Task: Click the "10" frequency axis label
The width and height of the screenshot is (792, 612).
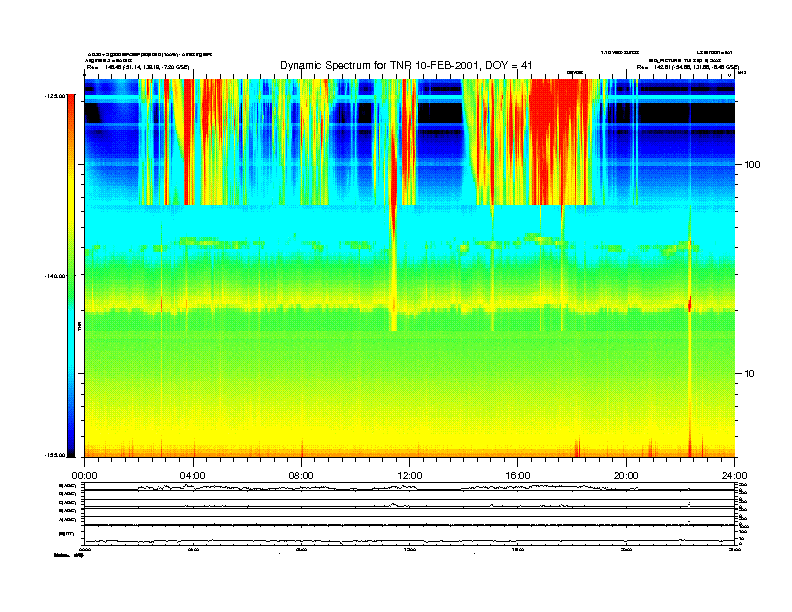Action: tap(750, 374)
